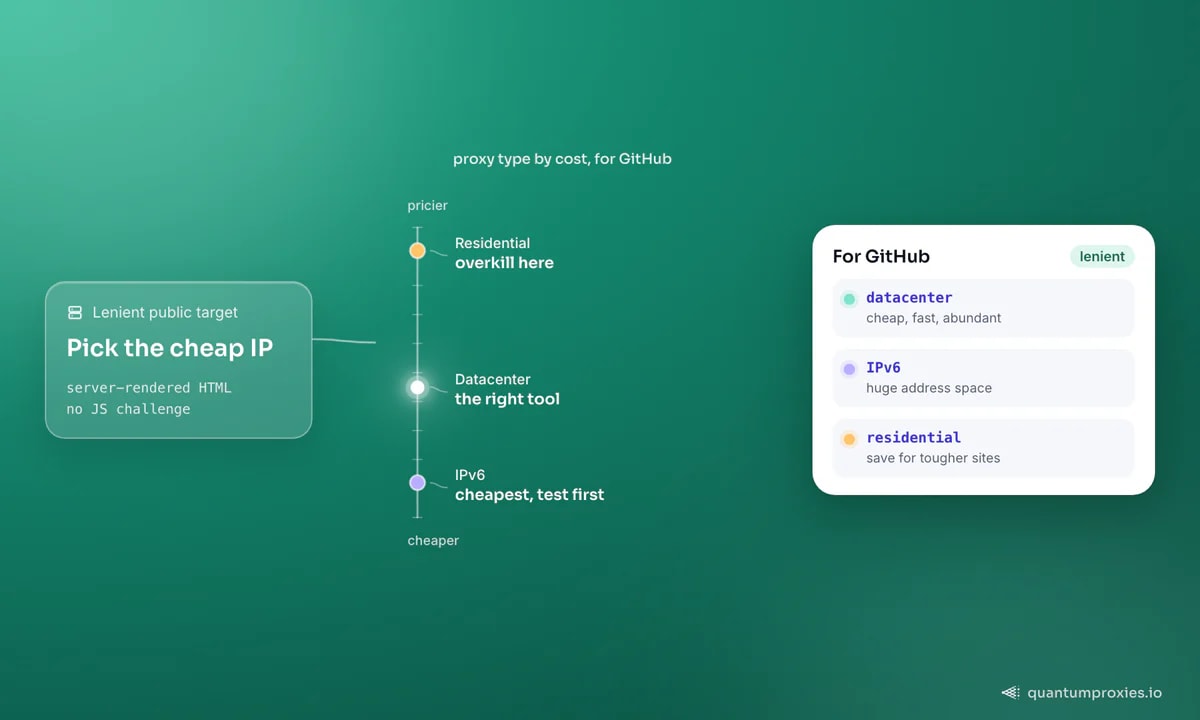Click the 'the right tool' caption
Viewport: 1200px width, 720px height.
507,399
